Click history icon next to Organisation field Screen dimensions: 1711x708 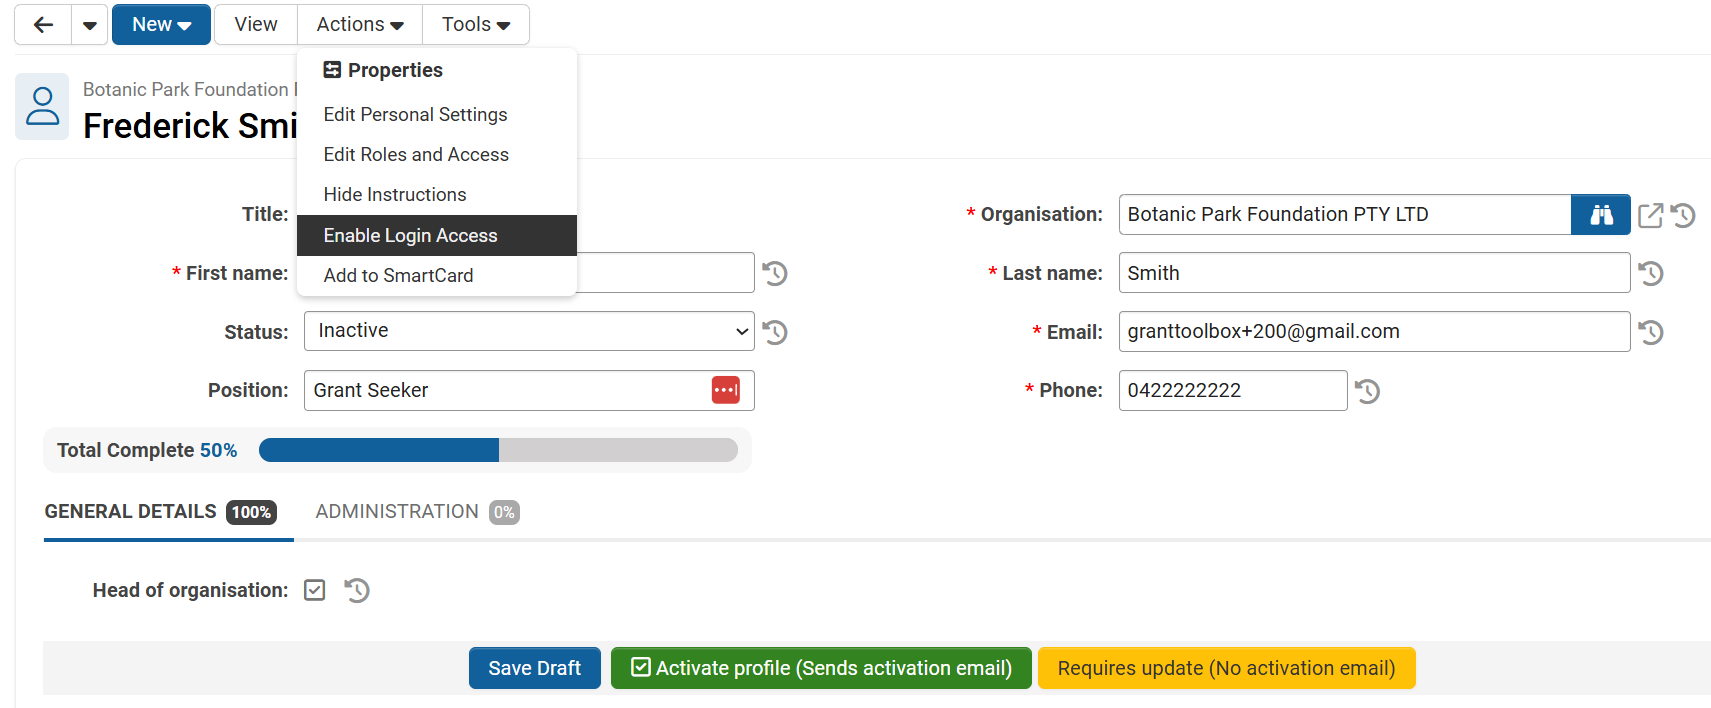point(1683,215)
